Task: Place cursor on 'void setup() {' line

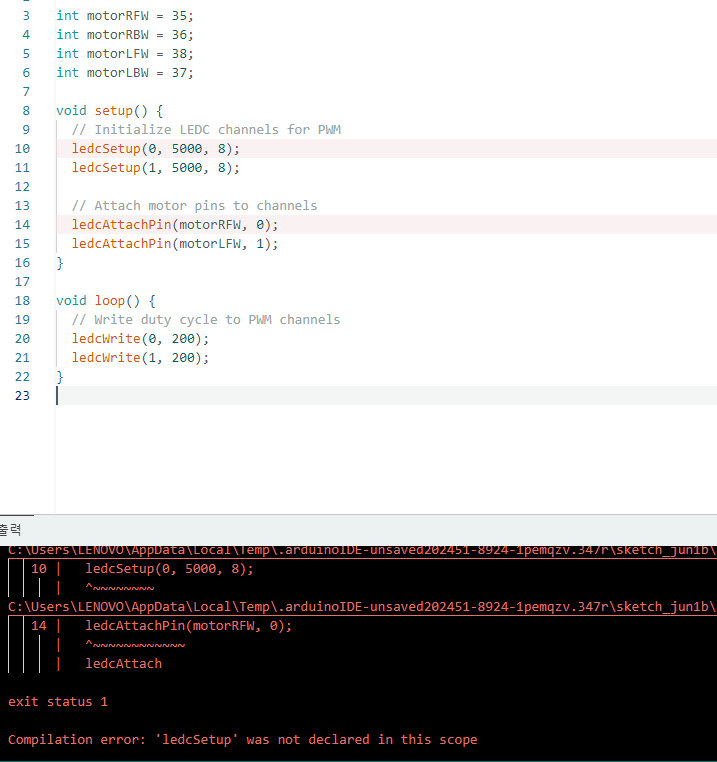Action: click(109, 111)
